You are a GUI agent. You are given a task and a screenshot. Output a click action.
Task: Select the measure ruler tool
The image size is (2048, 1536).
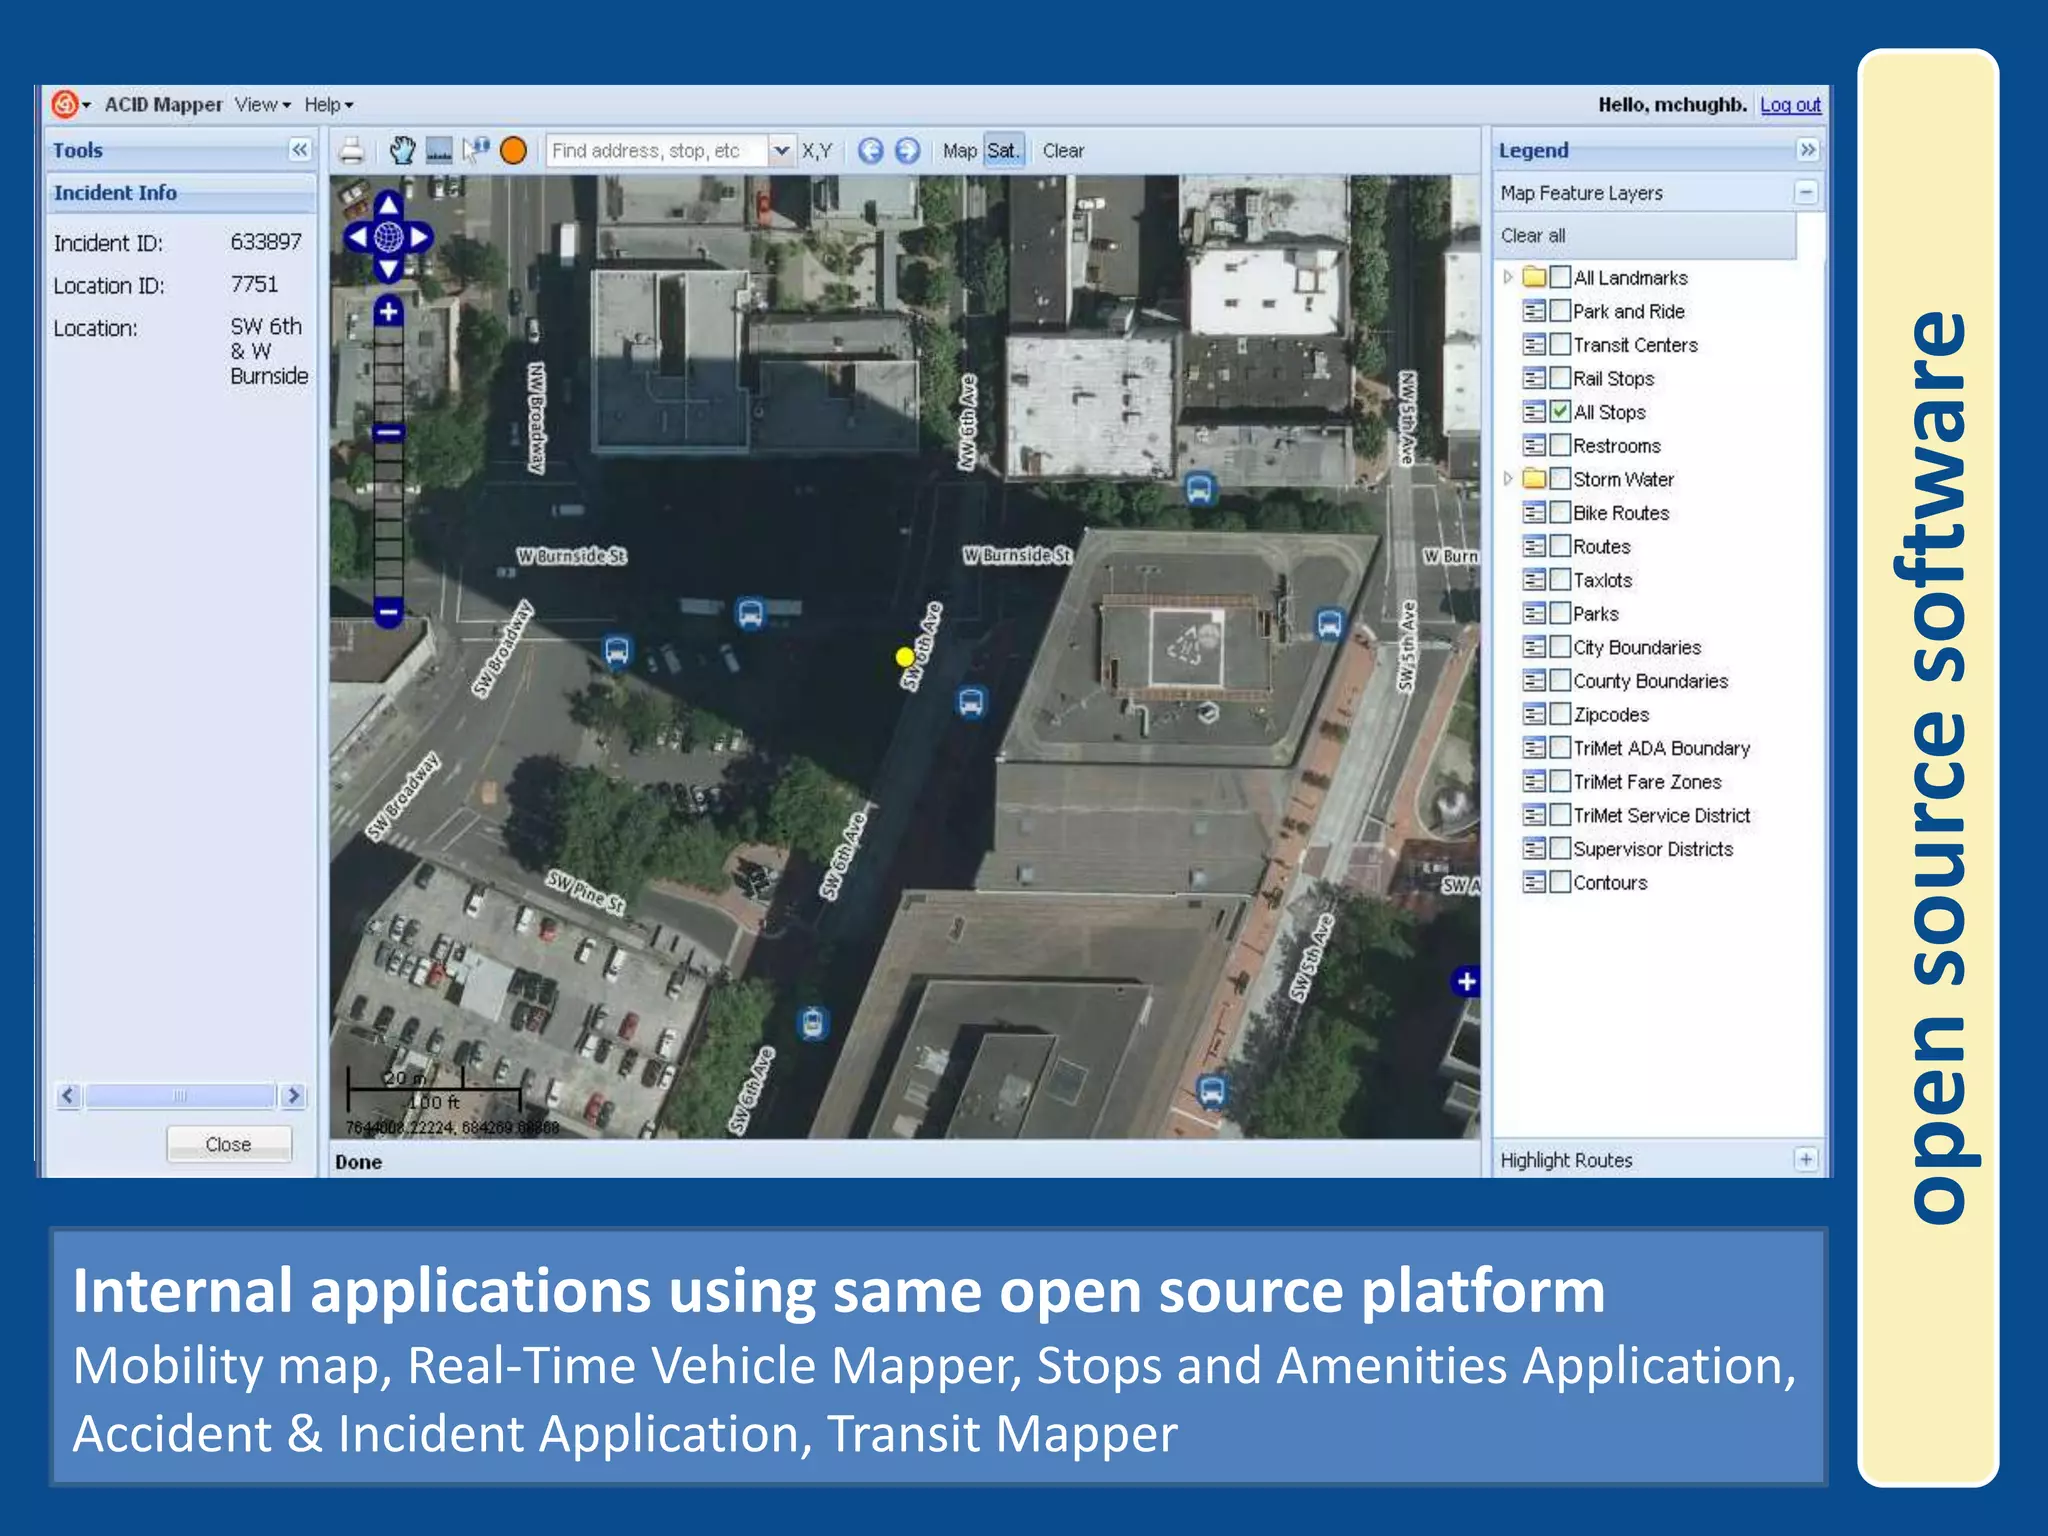(439, 151)
